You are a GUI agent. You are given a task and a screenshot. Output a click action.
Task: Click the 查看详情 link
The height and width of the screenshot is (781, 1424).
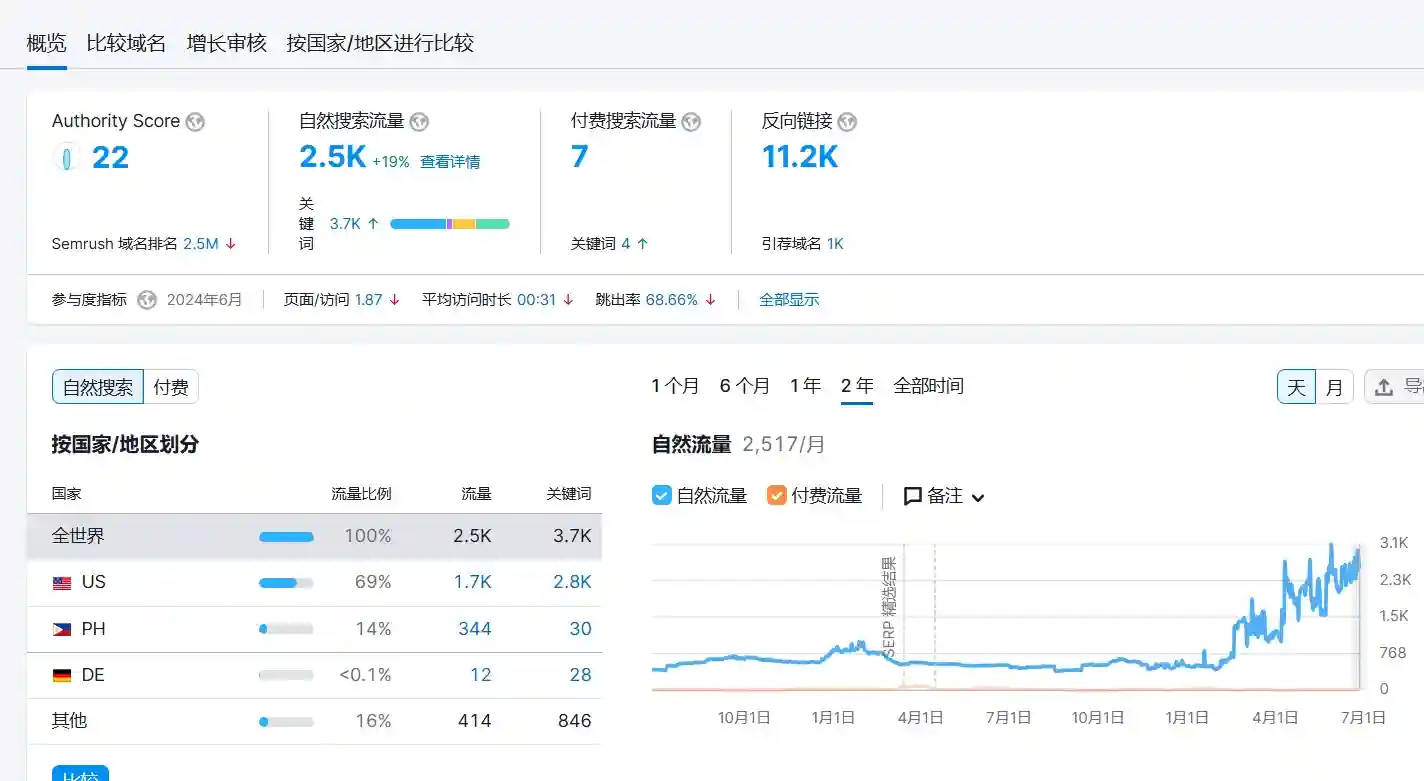[449, 162]
